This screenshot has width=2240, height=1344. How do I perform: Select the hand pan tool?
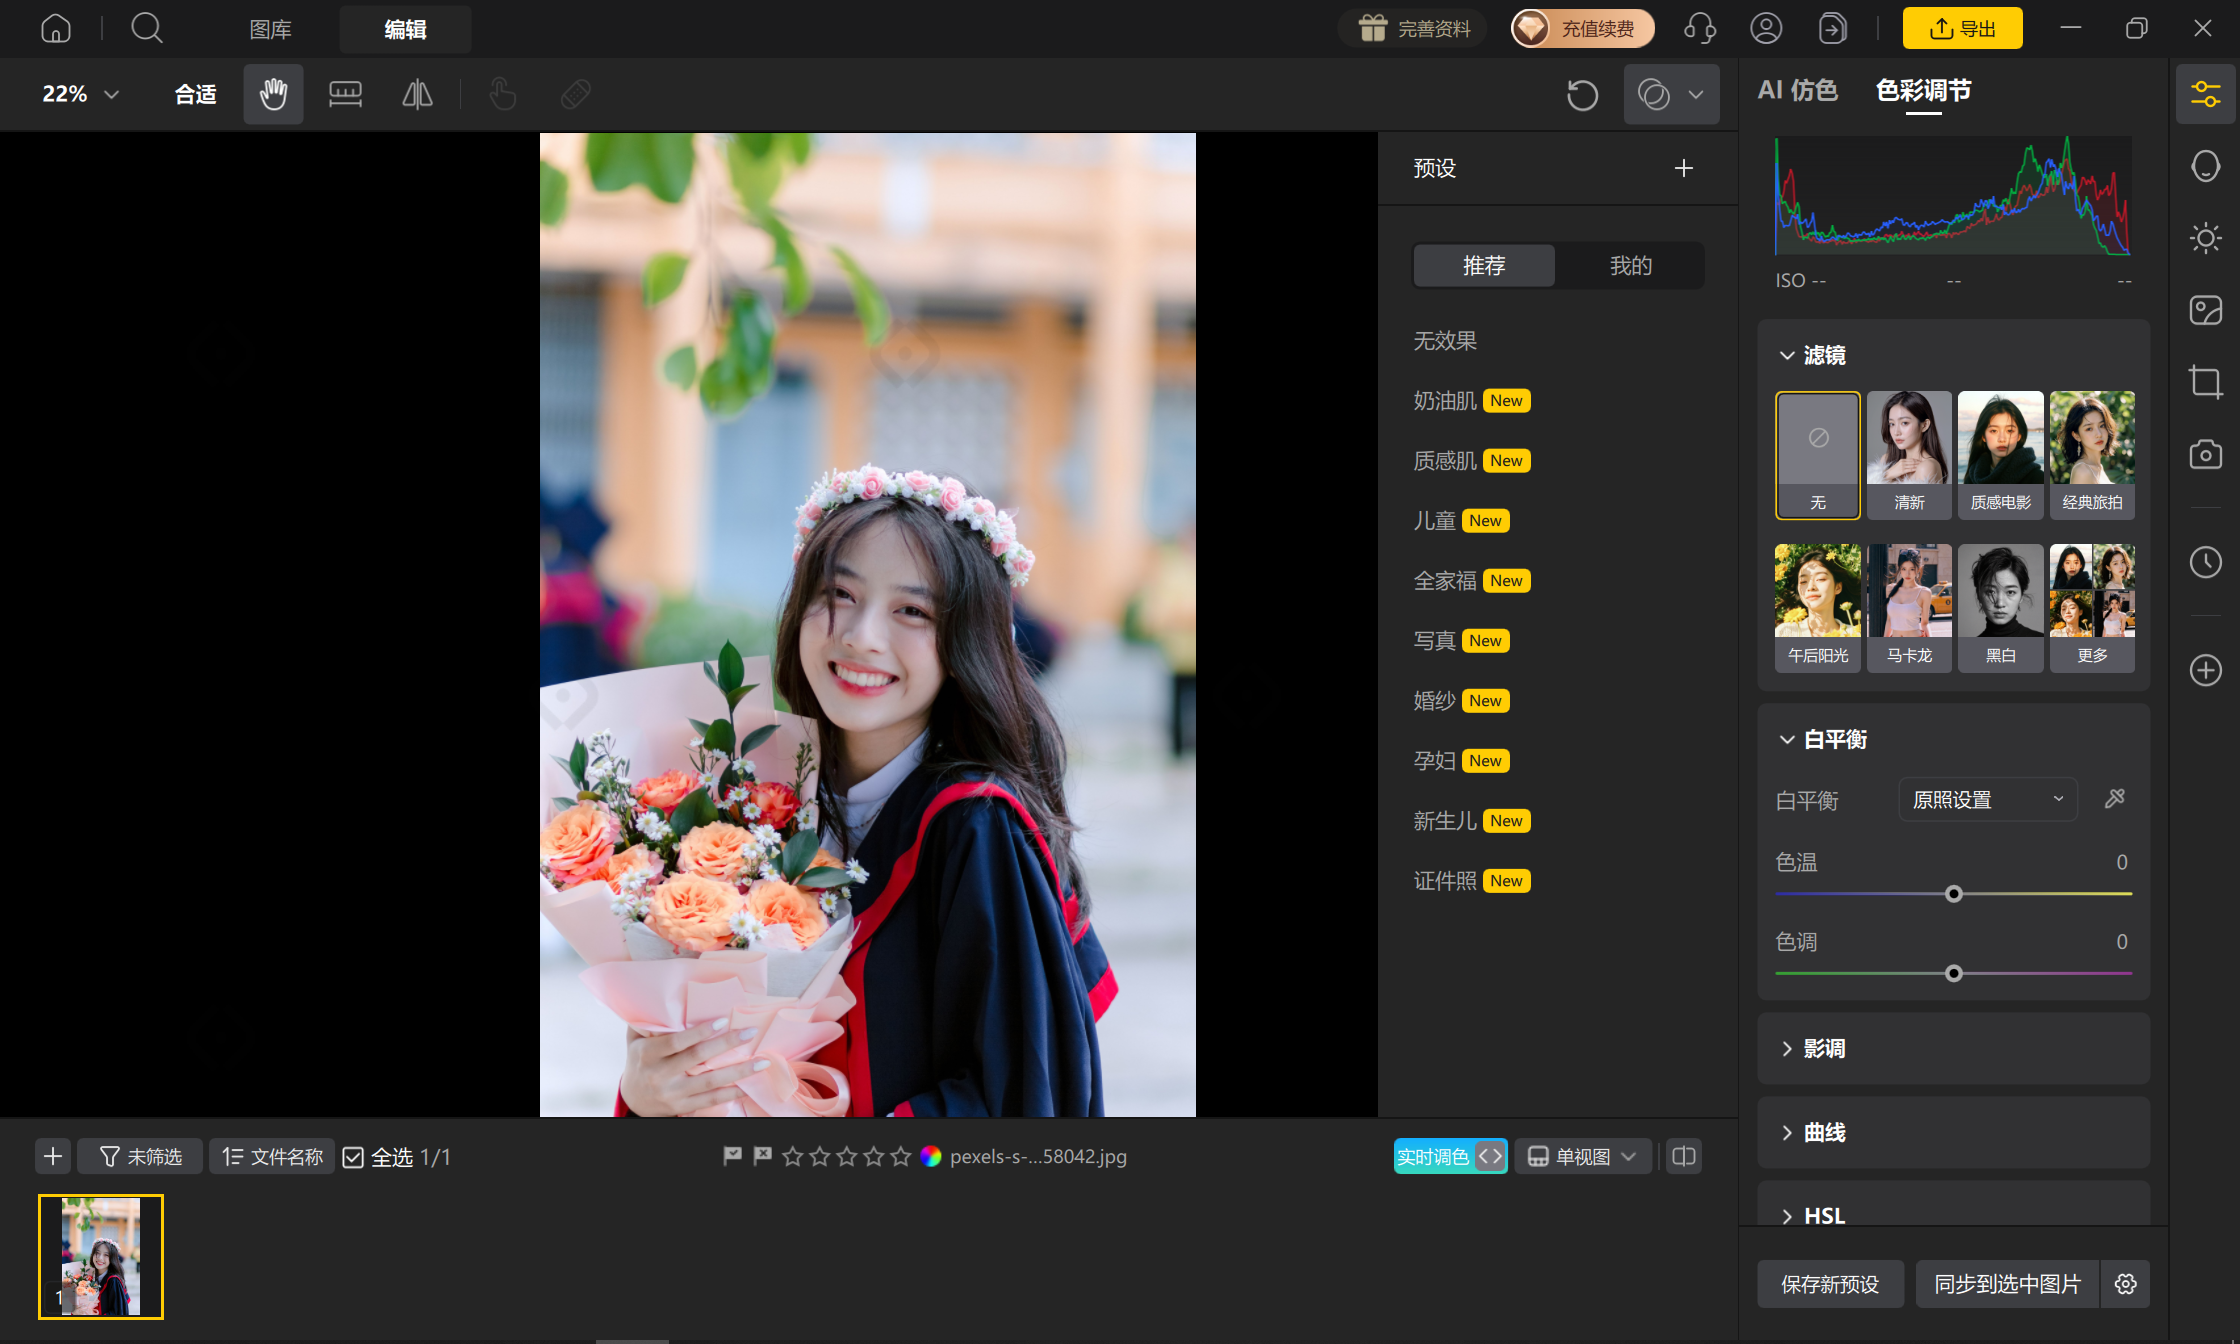[x=273, y=94]
